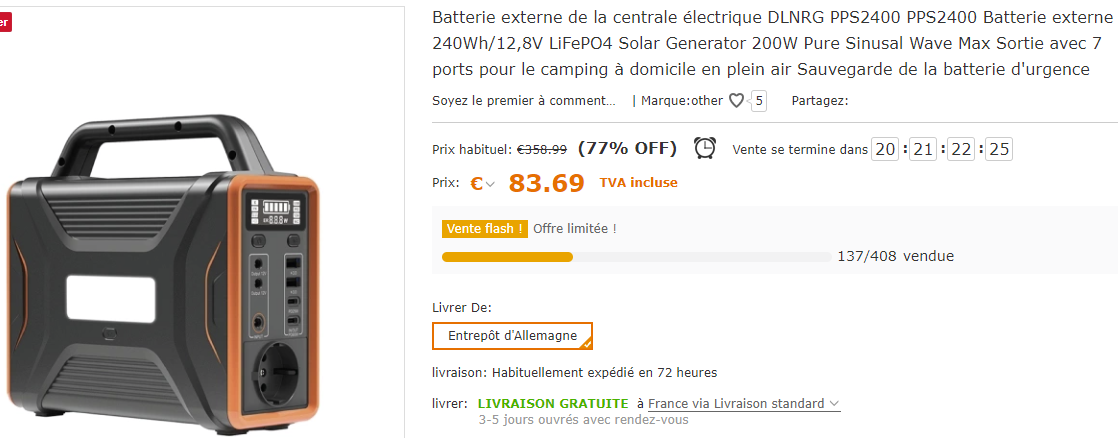Click the countdown box showing 20
Screen dimensions: 1118x438
[885, 149]
